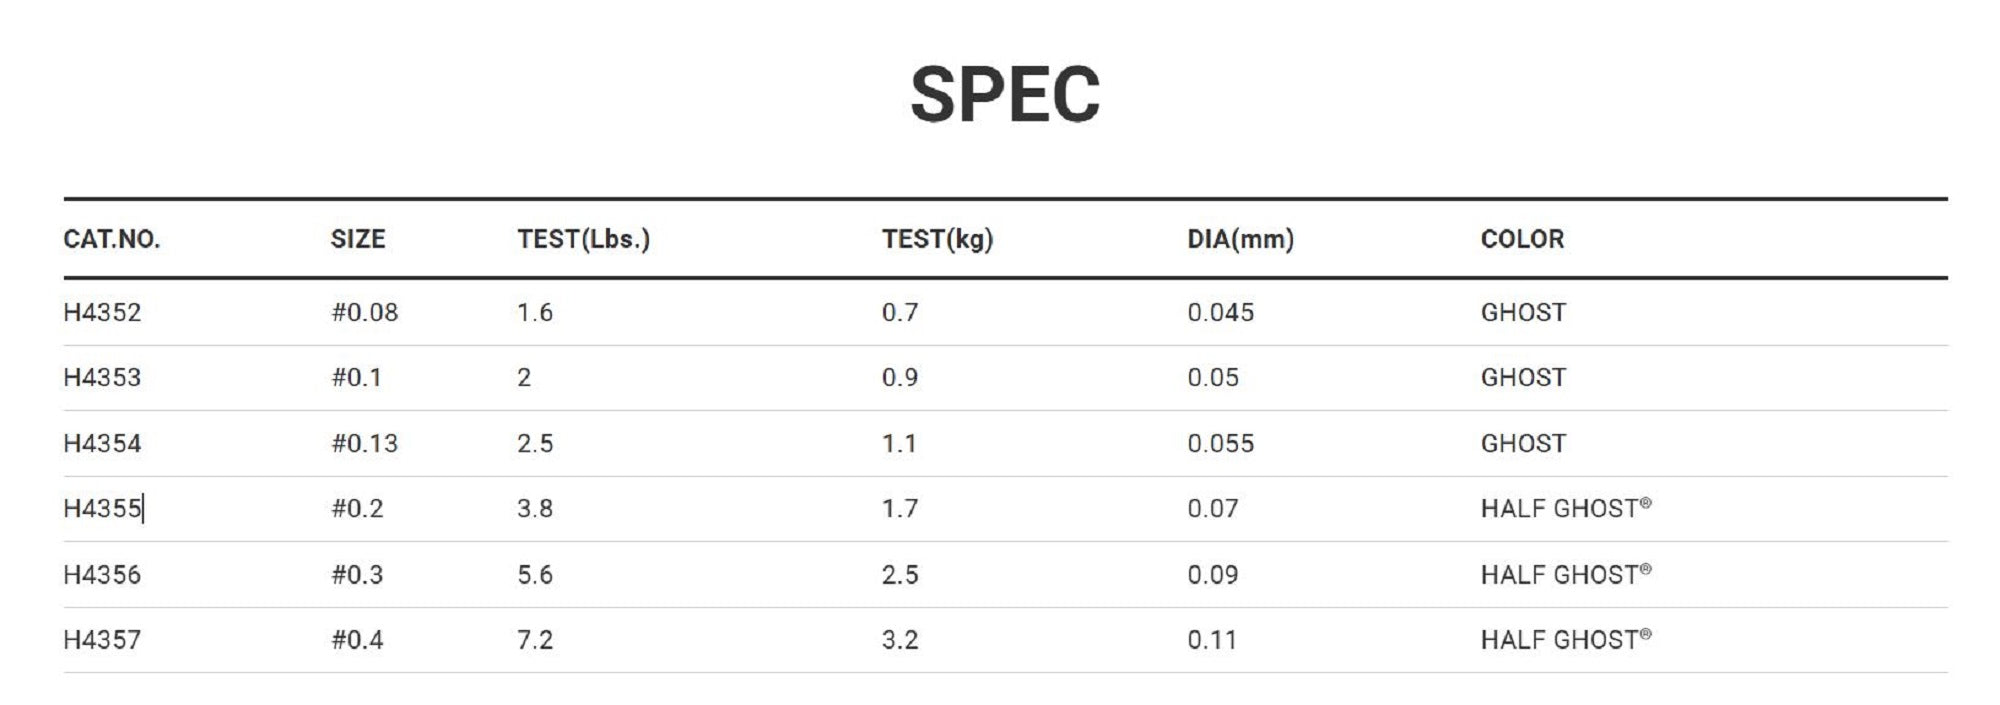Click the 0.11 diameter value

pyautogui.click(x=1211, y=639)
